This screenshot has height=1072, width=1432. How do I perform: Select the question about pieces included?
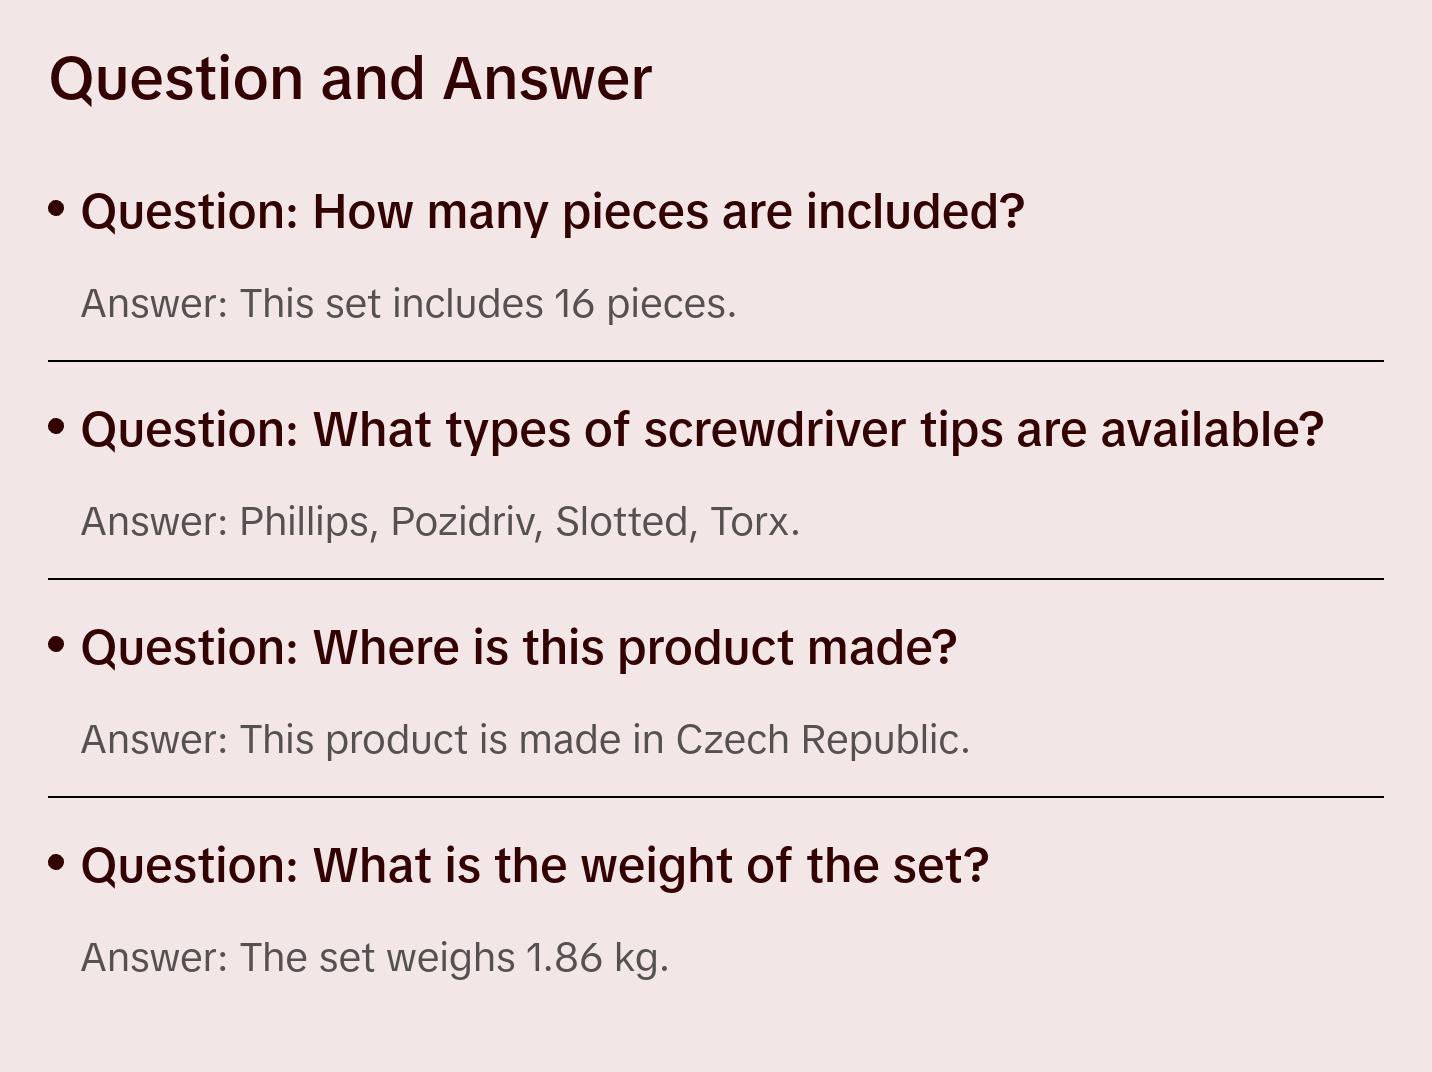click(x=552, y=212)
